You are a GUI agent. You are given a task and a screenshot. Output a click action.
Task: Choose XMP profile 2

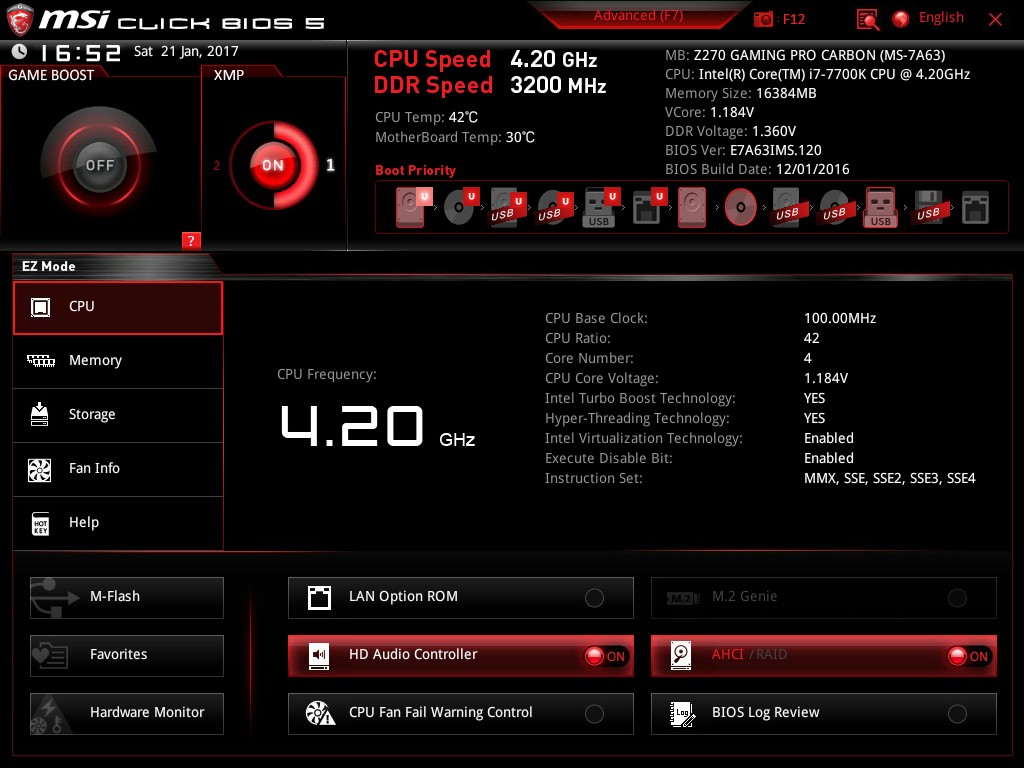click(217, 165)
